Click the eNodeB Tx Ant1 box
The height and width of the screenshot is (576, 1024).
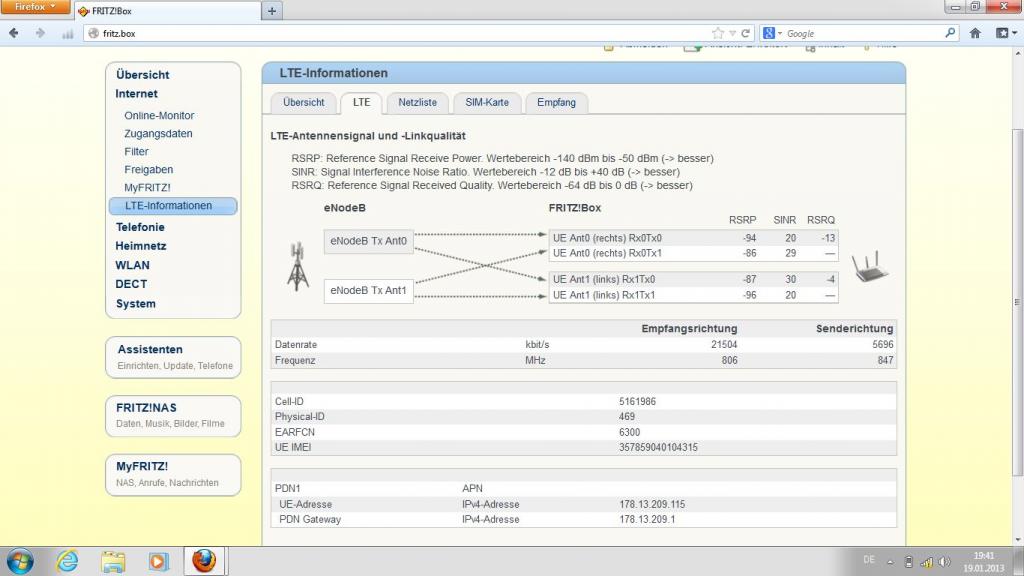pyautogui.click(x=368, y=291)
